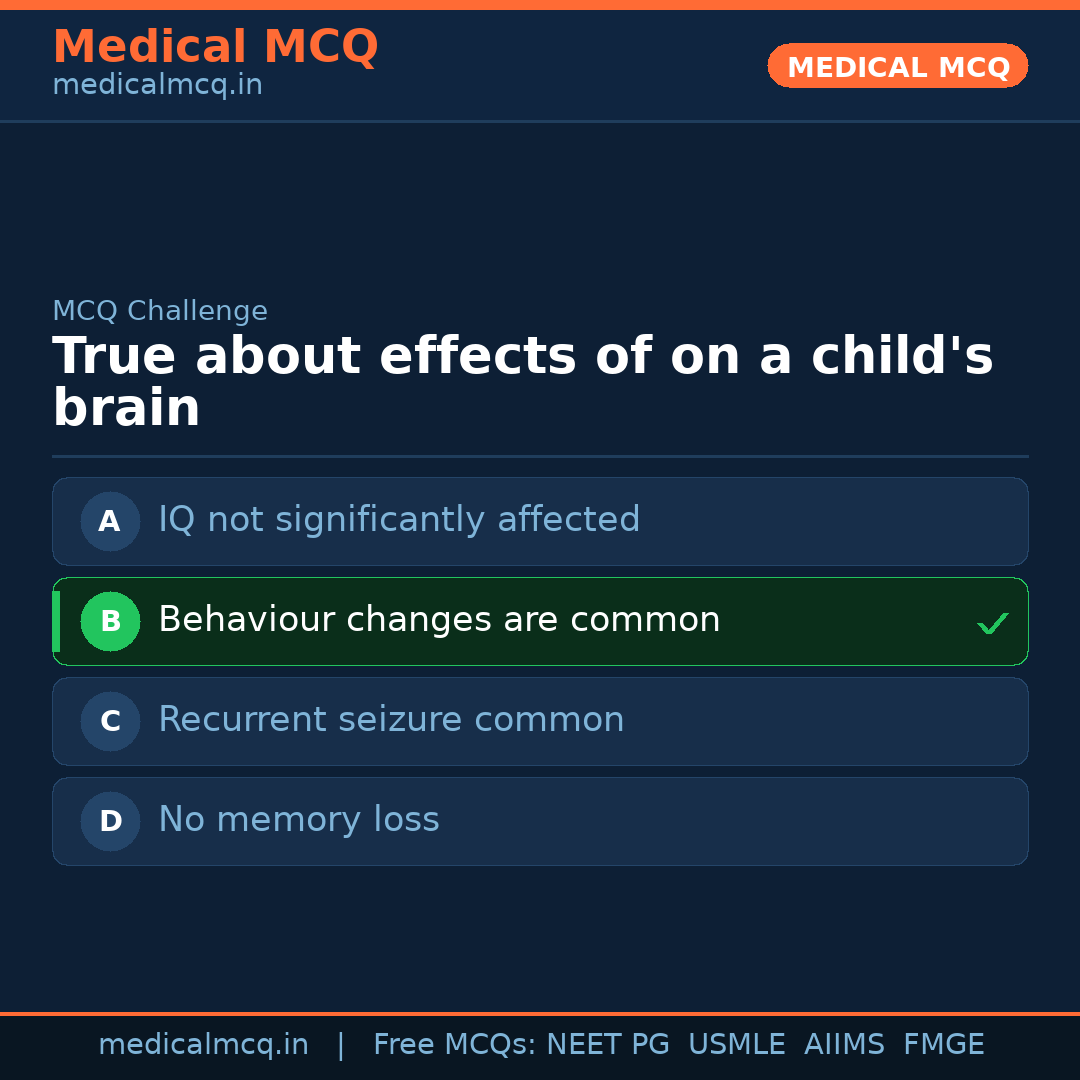
Task: Click FMGE in the footer
Action: click(943, 1045)
